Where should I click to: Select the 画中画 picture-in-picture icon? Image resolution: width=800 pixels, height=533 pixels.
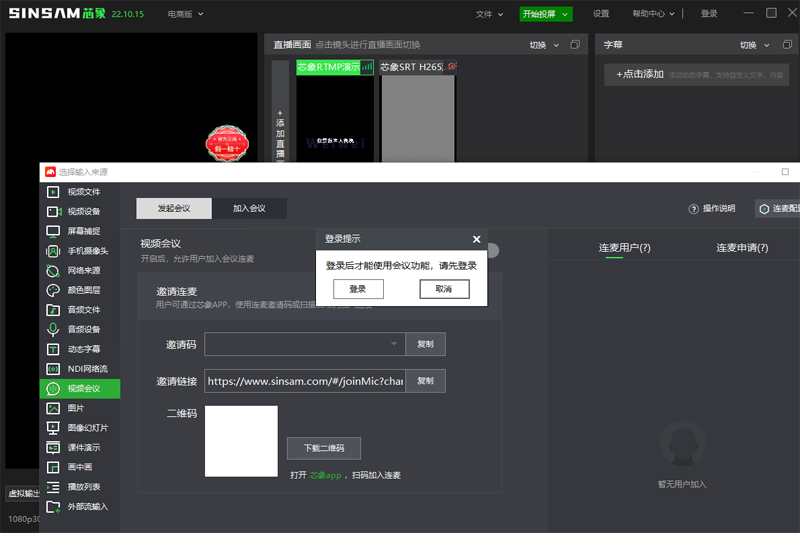coord(53,467)
